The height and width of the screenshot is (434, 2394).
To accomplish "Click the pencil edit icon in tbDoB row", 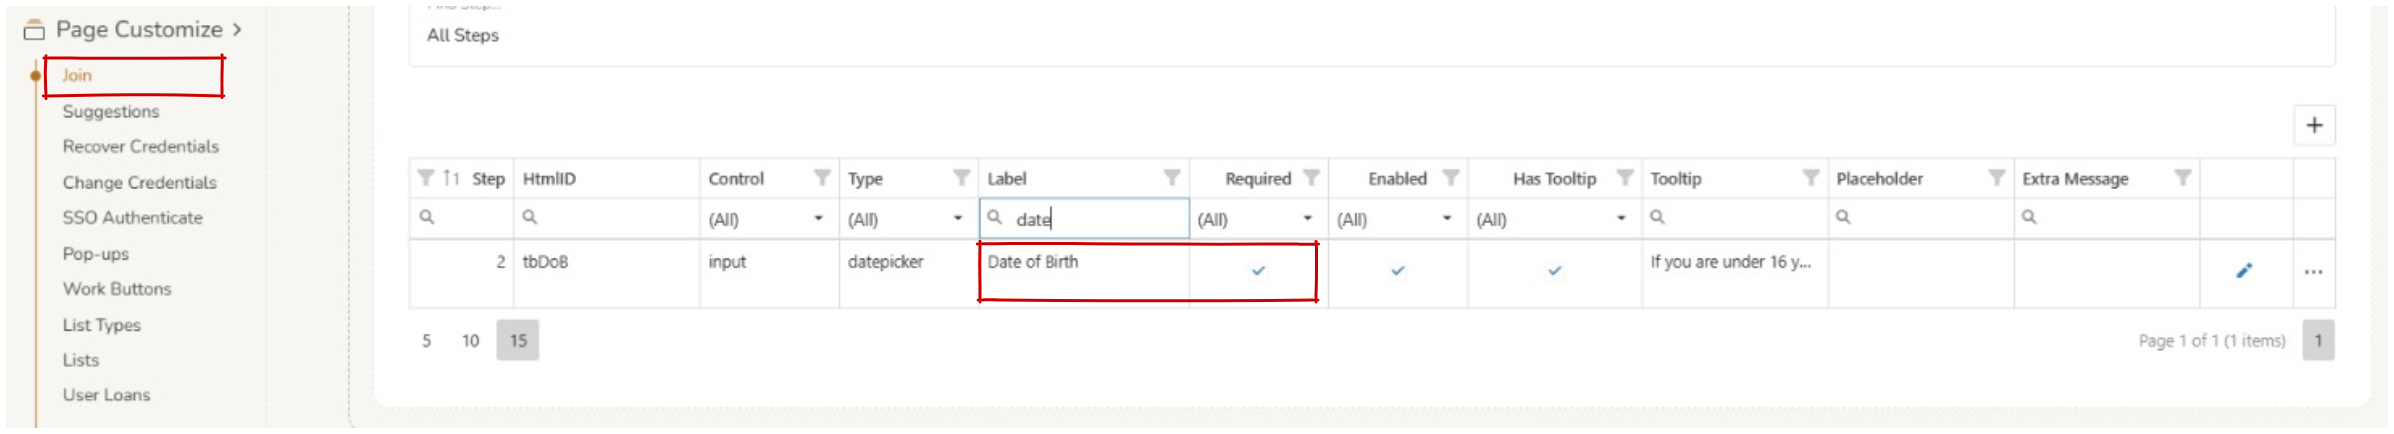I will (2244, 270).
